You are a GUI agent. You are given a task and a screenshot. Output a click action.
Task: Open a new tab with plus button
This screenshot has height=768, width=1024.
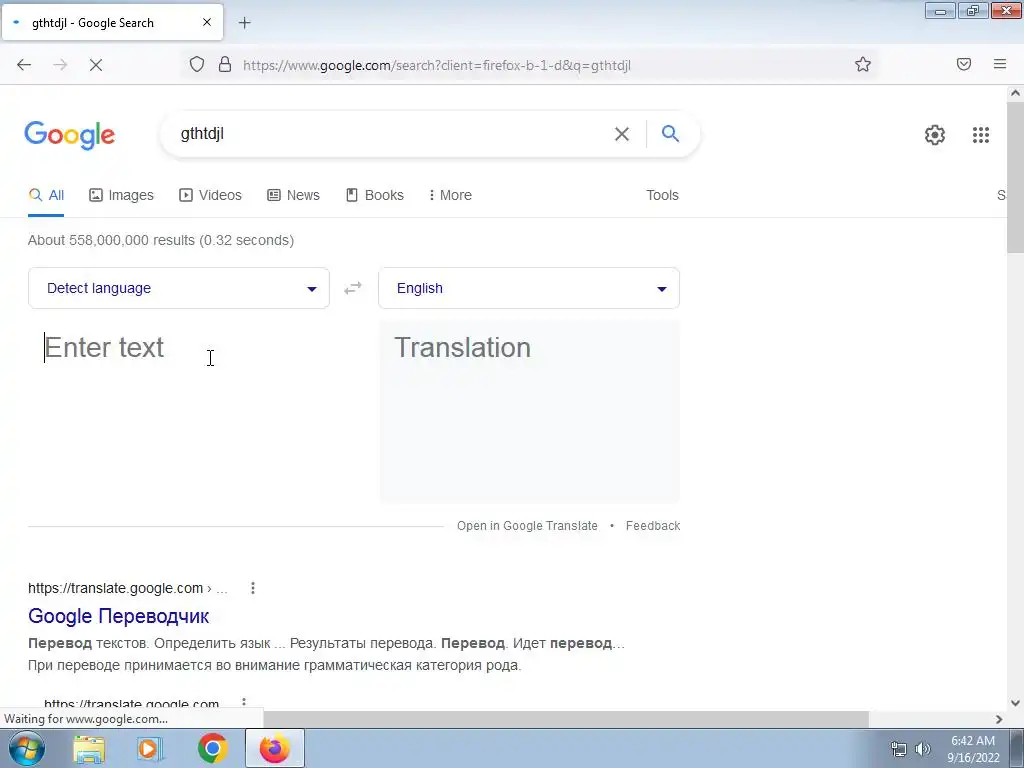(x=245, y=23)
